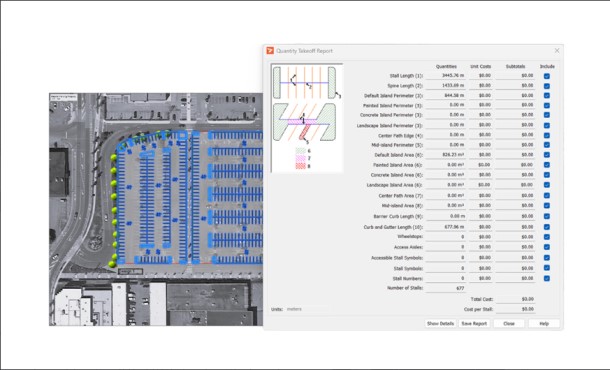Open Help from the dialog footer
Image resolution: width=610 pixels, height=370 pixels.
pyautogui.click(x=544, y=324)
